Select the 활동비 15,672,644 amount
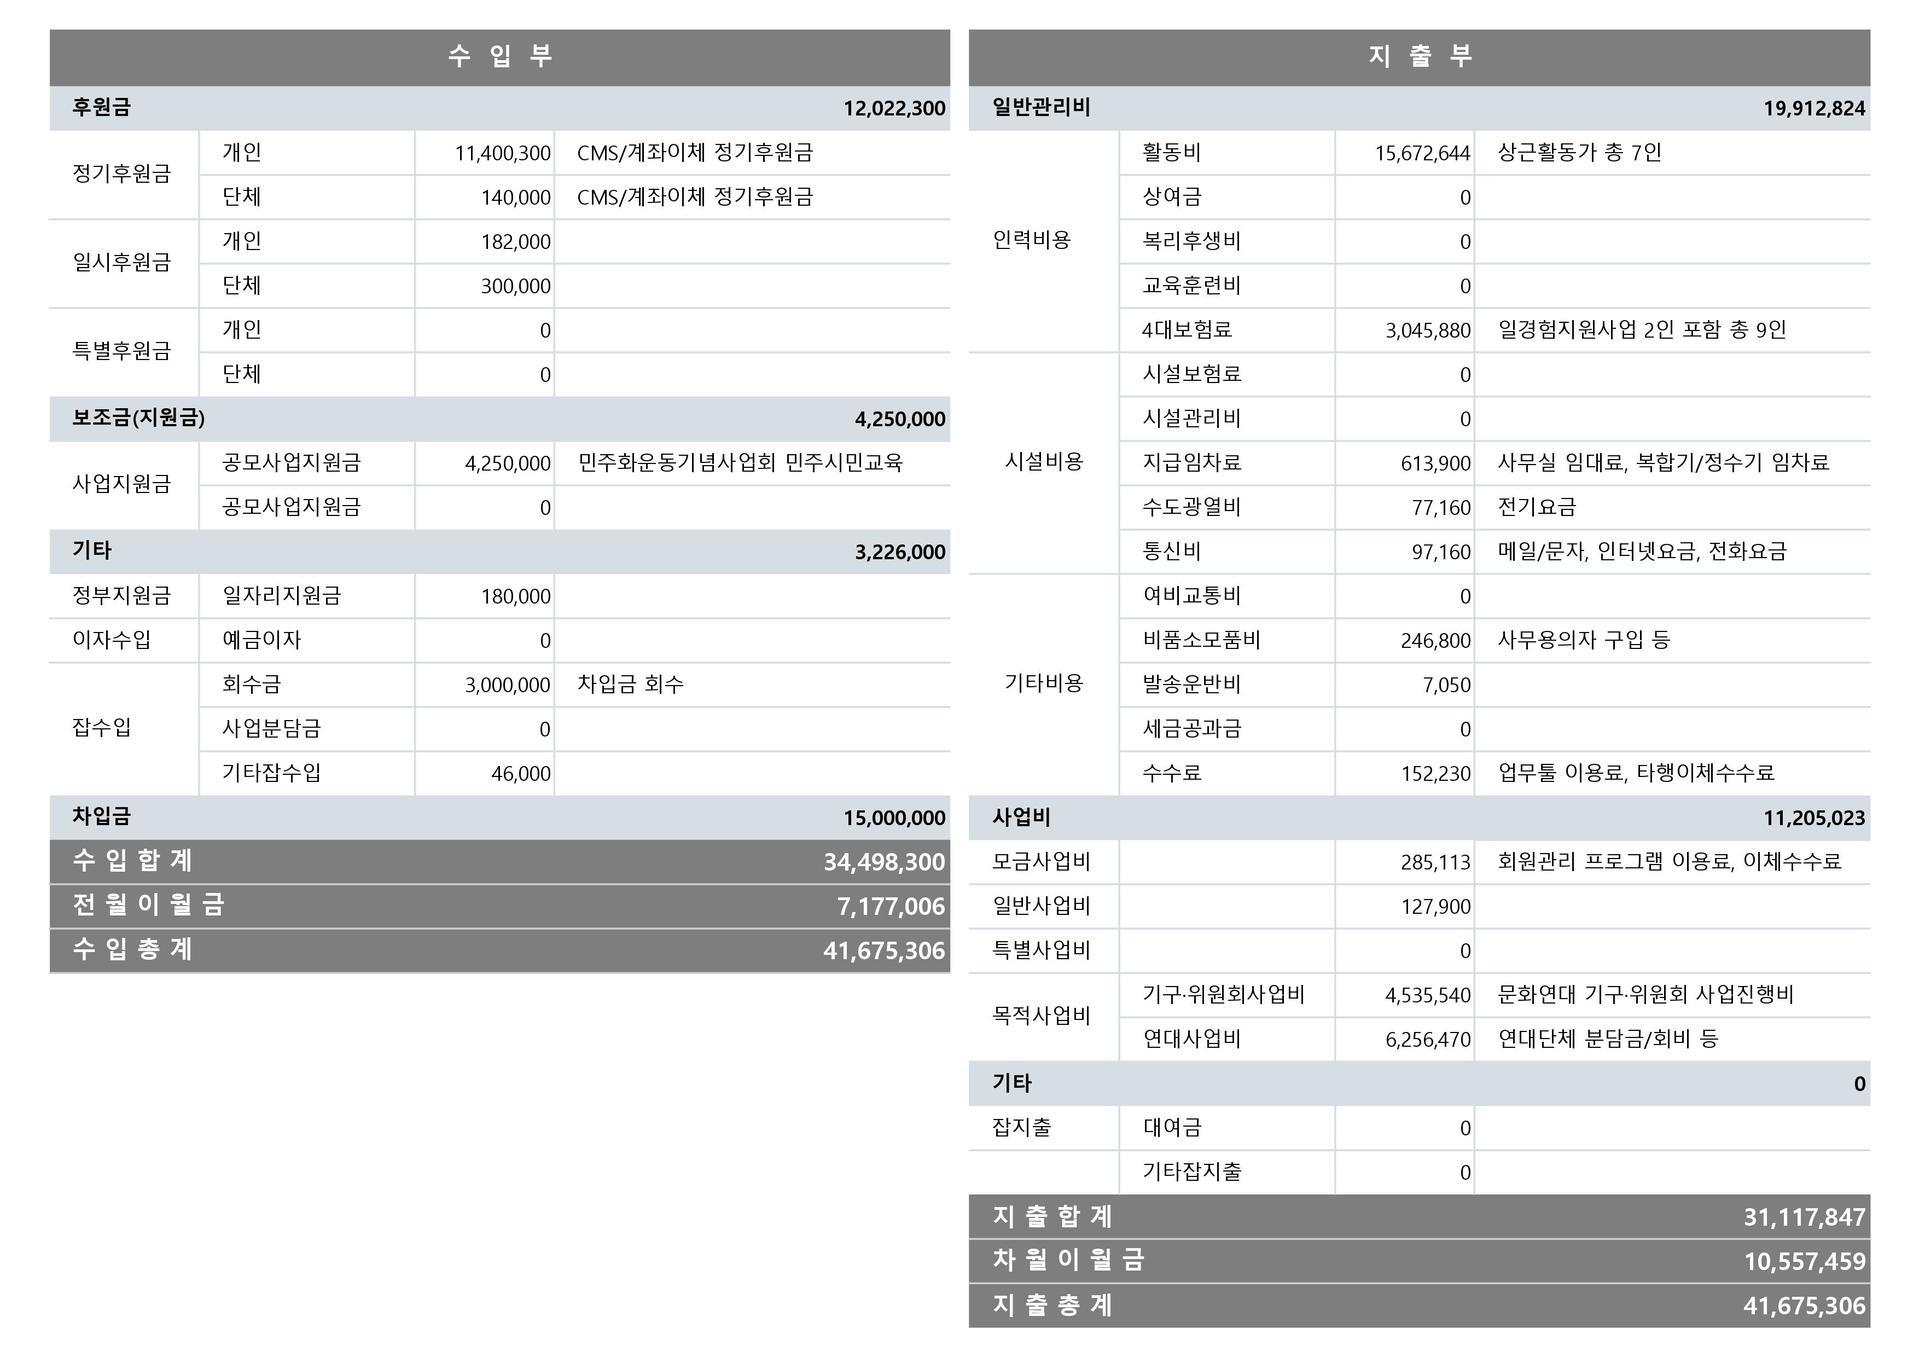Screen dimensions: 1919x1357 [x=1422, y=153]
